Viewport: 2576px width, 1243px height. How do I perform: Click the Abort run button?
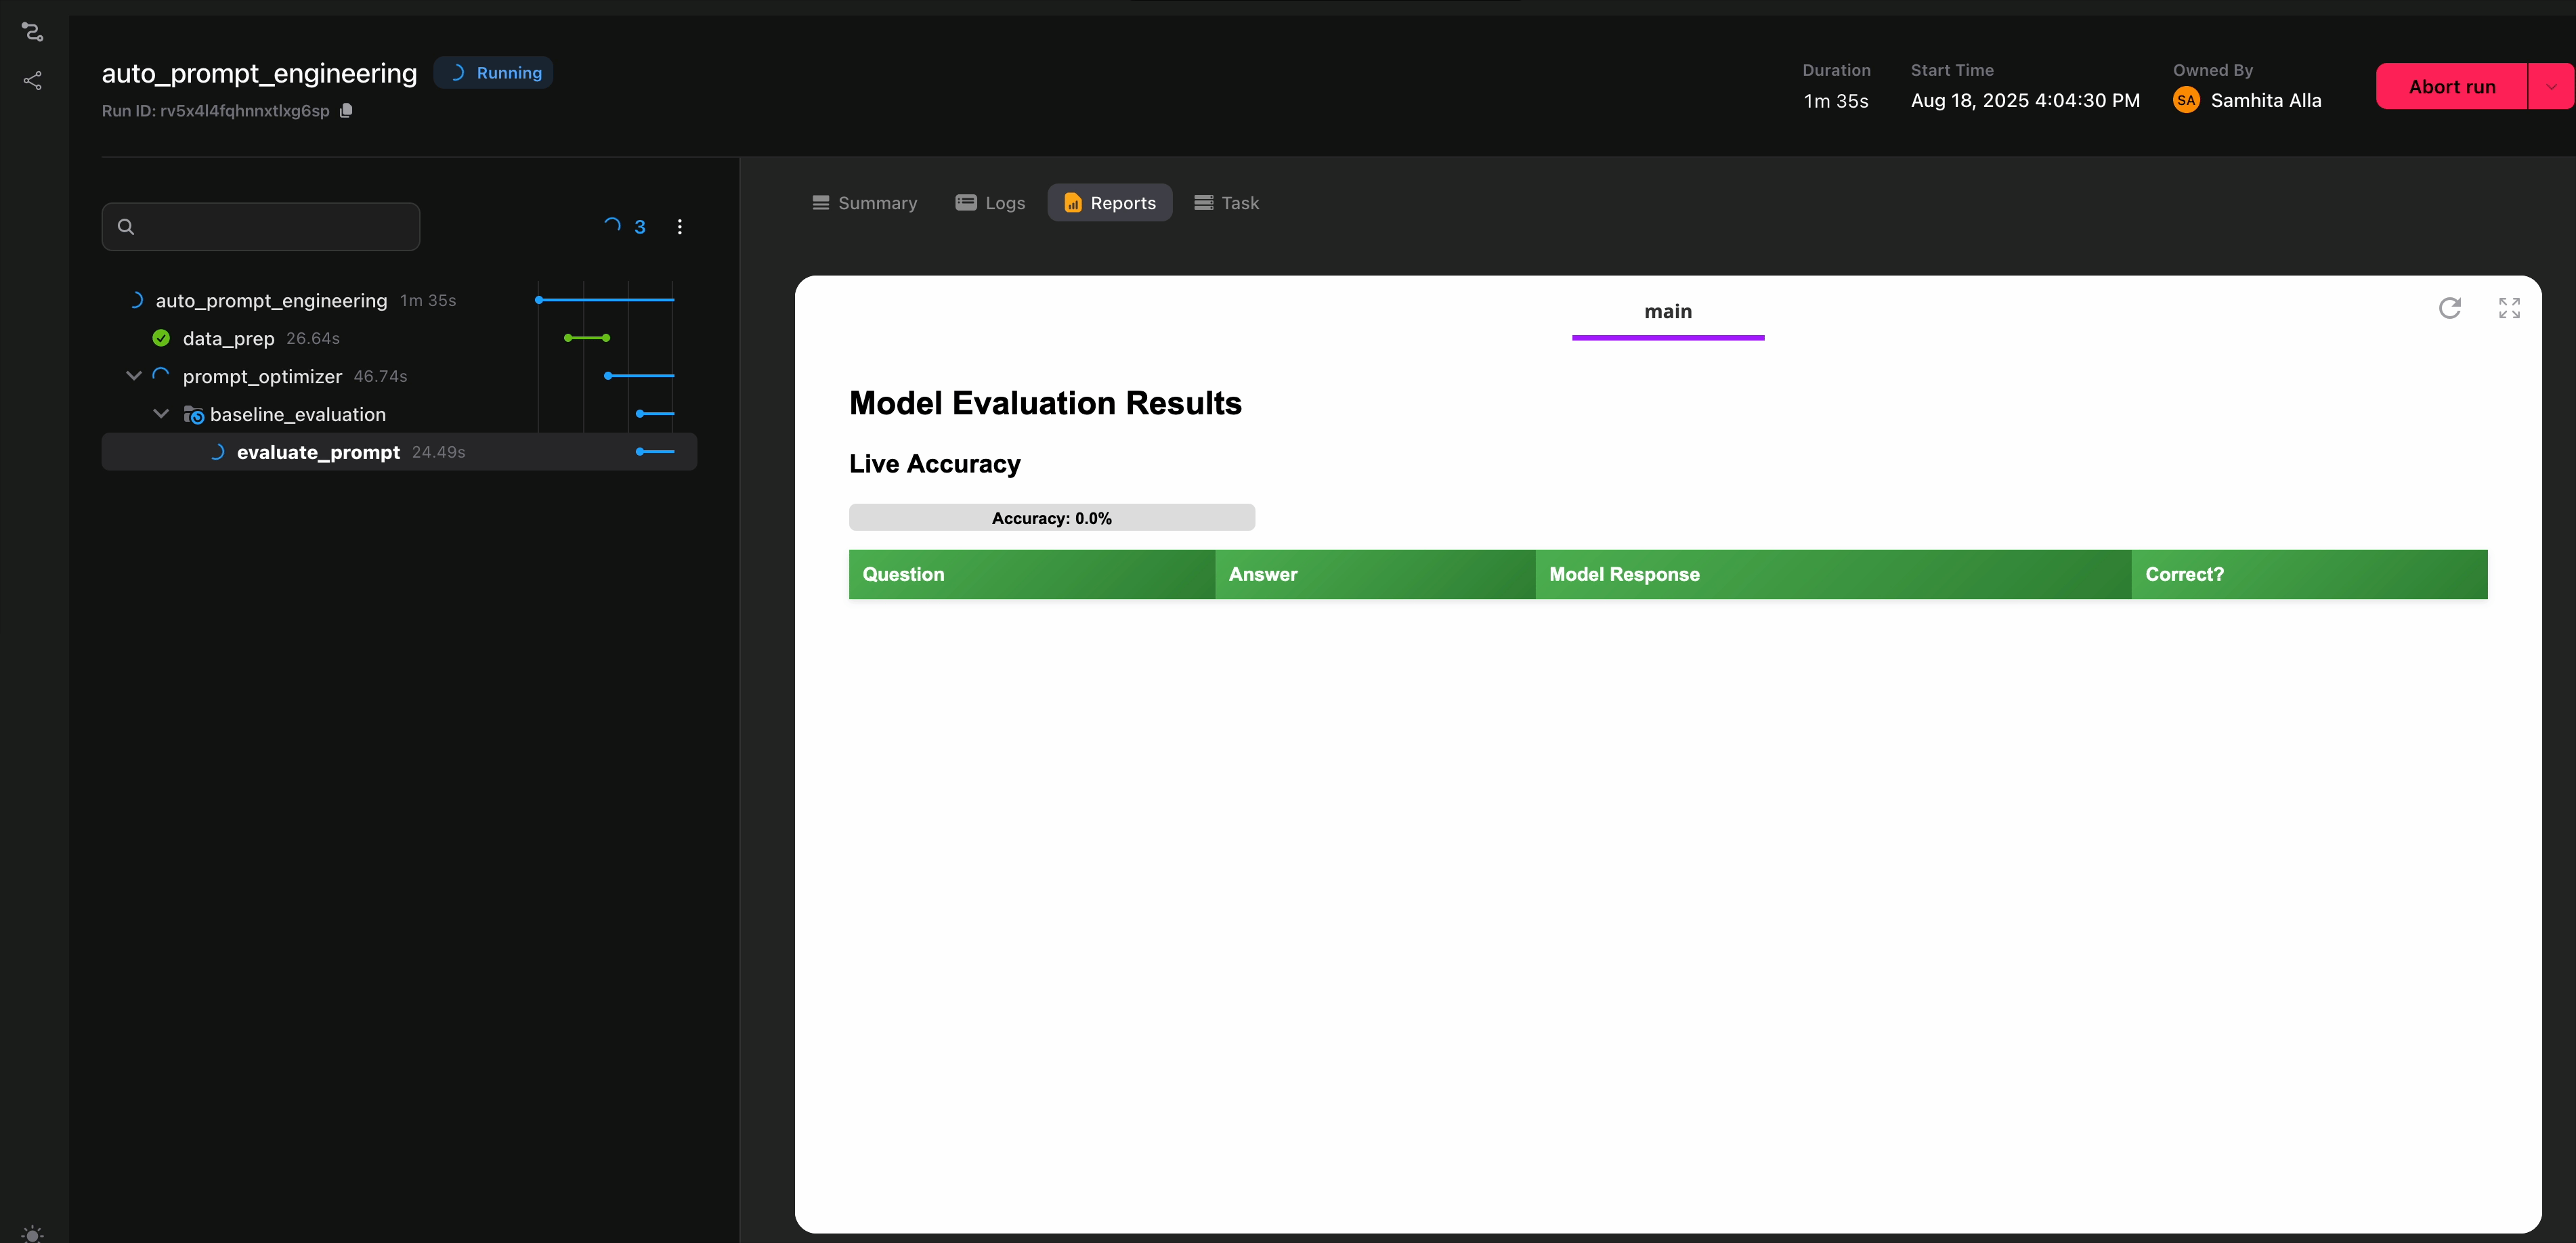(x=2451, y=86)
